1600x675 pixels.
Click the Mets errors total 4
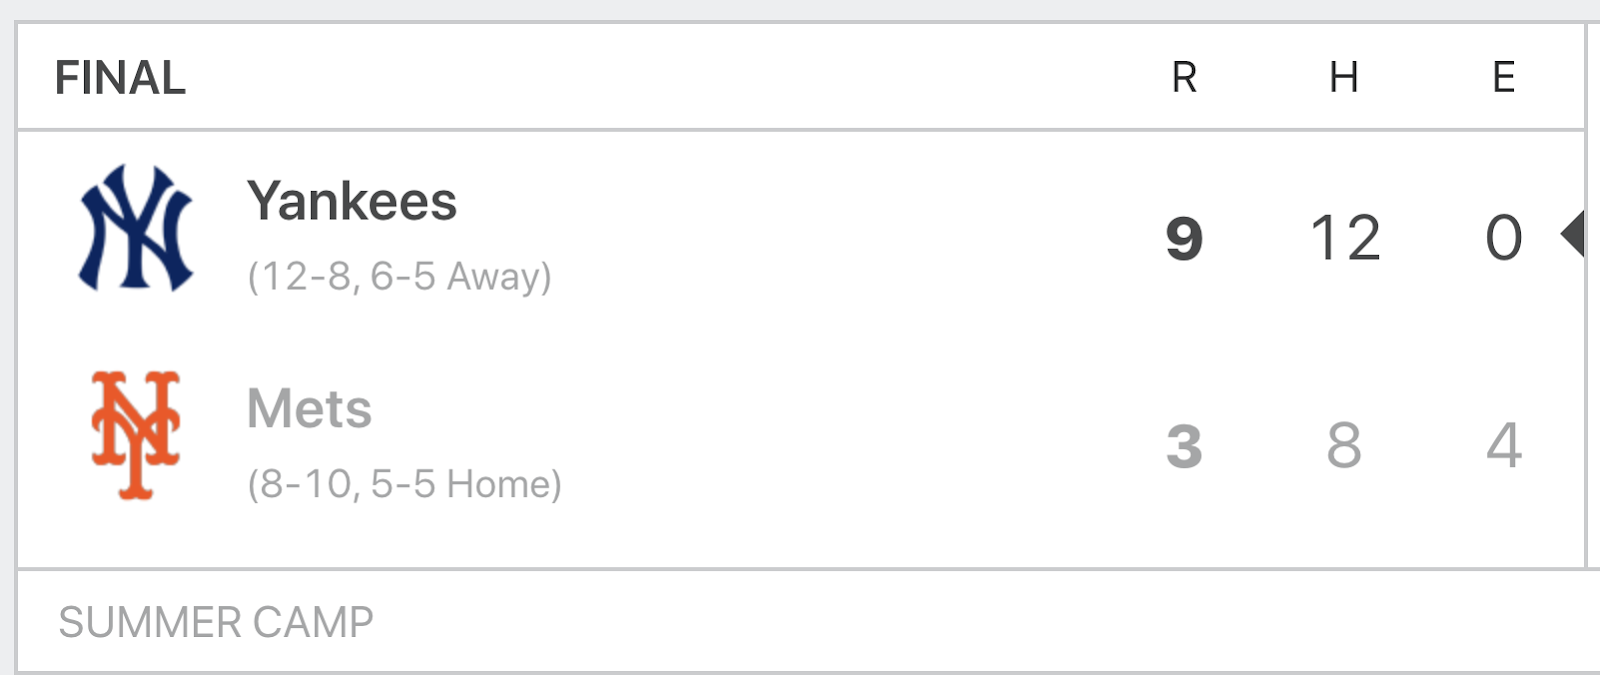(x=1503, y=445)
